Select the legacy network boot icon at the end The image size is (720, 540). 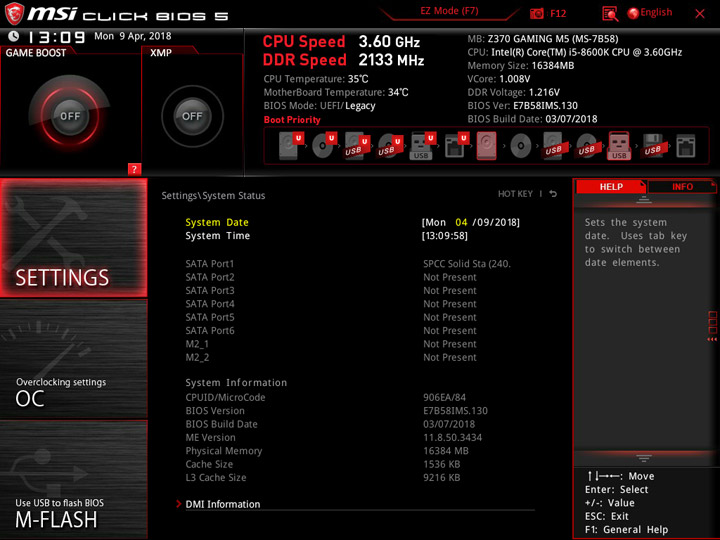[686, 146]
